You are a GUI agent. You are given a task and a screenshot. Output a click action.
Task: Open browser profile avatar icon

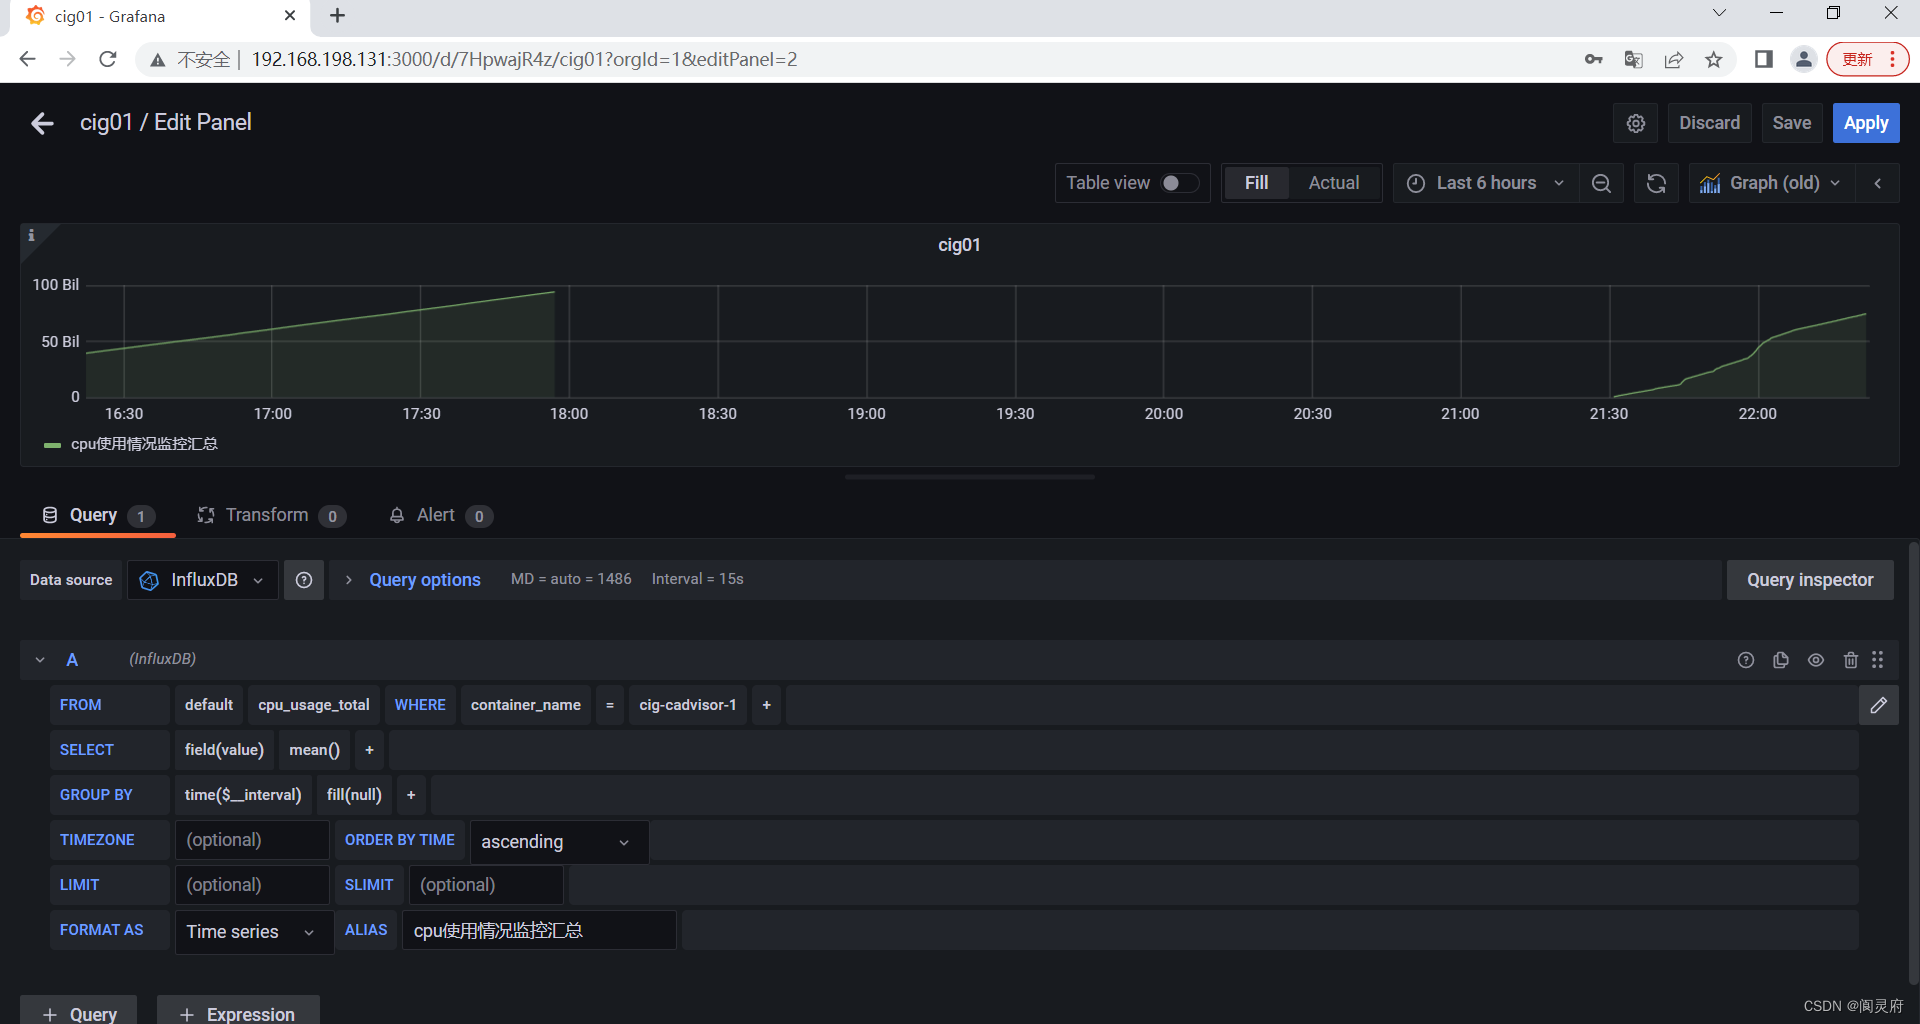[x=1804, y=60]
